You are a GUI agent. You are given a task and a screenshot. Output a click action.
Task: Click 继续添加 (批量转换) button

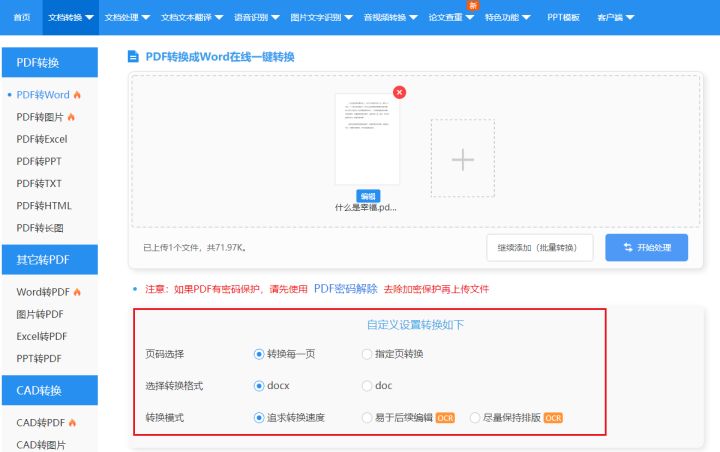[540, 247]
